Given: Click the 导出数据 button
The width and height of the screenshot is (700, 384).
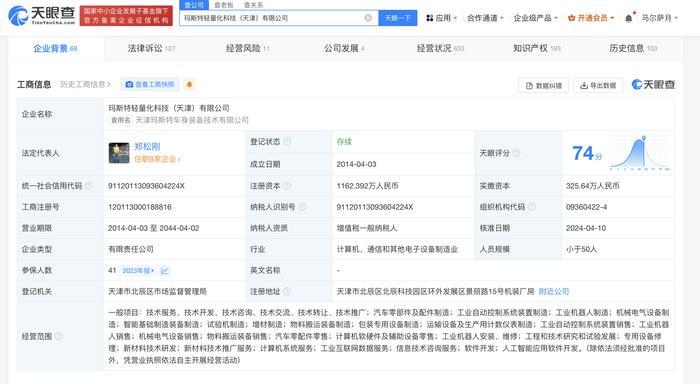Looking at the screenshot, I should [x=598, y=85].
